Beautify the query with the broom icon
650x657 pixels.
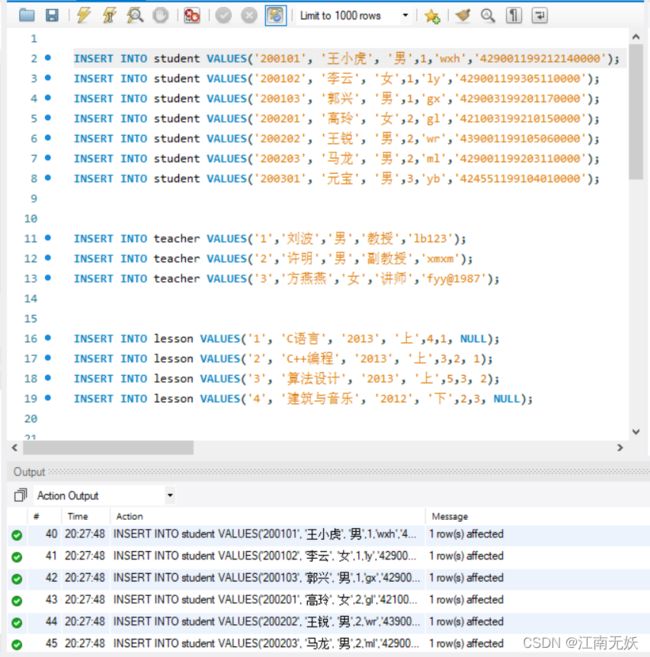click(463, 16)
